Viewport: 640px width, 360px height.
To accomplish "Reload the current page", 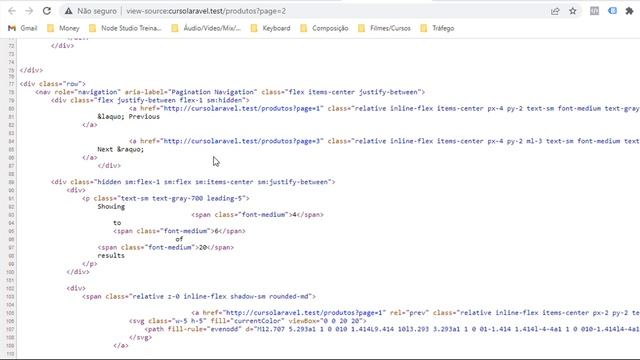I will coord(47,11).
